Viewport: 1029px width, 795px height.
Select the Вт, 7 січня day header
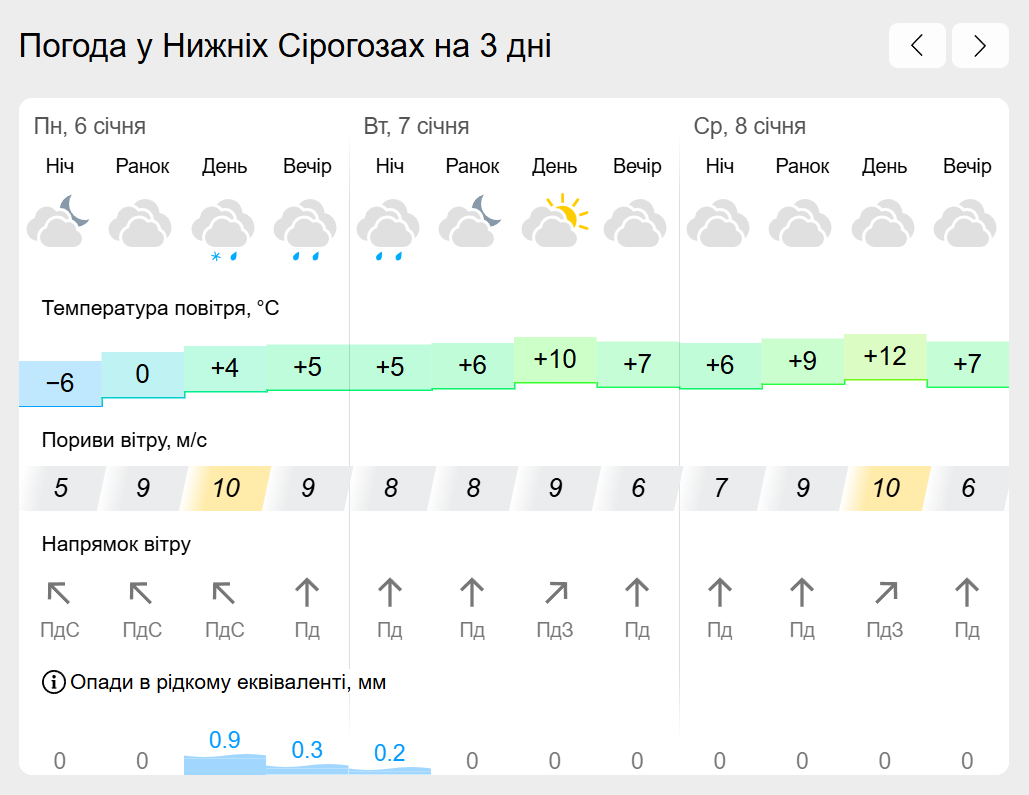(x=416, y=126)
